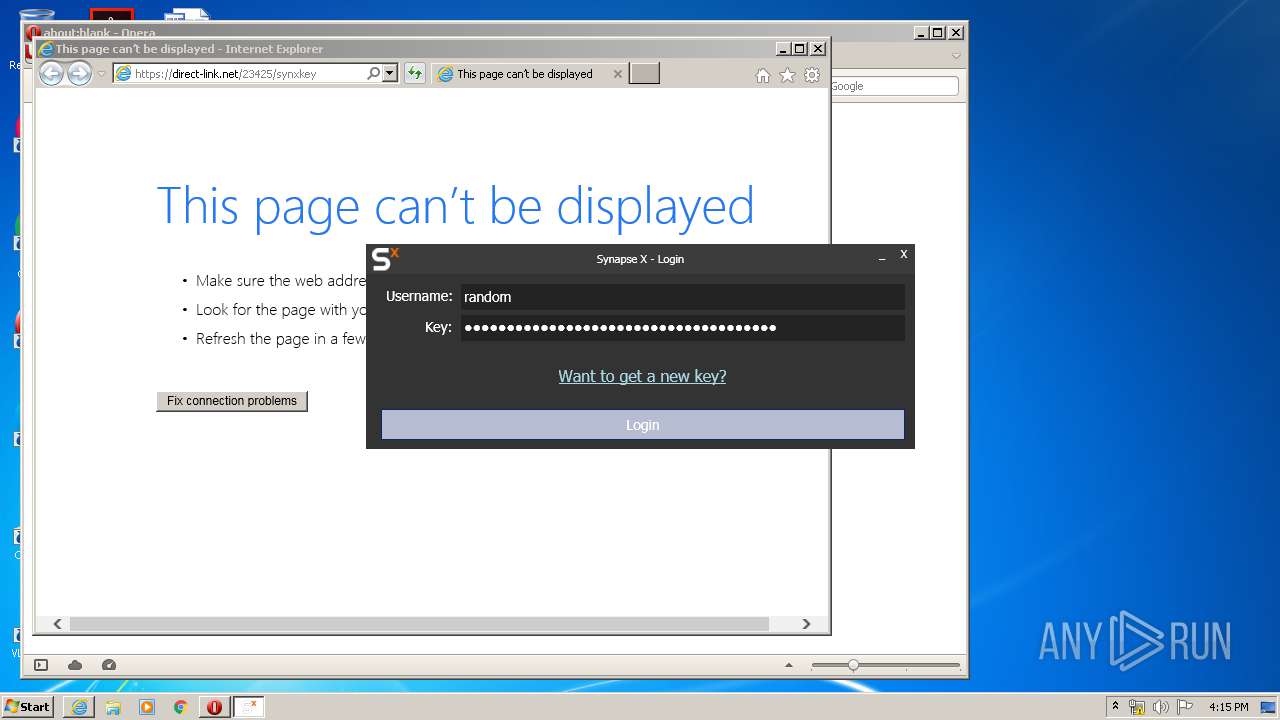Click the Key field in Synapse X

(x=682, y=328)
